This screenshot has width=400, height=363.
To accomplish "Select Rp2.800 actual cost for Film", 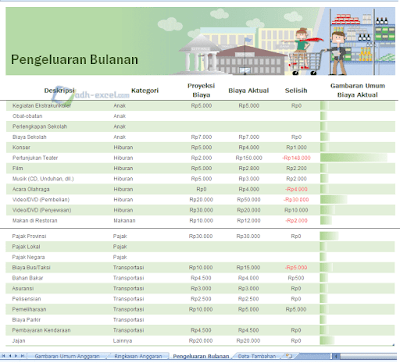I will (x=249, y=168).
